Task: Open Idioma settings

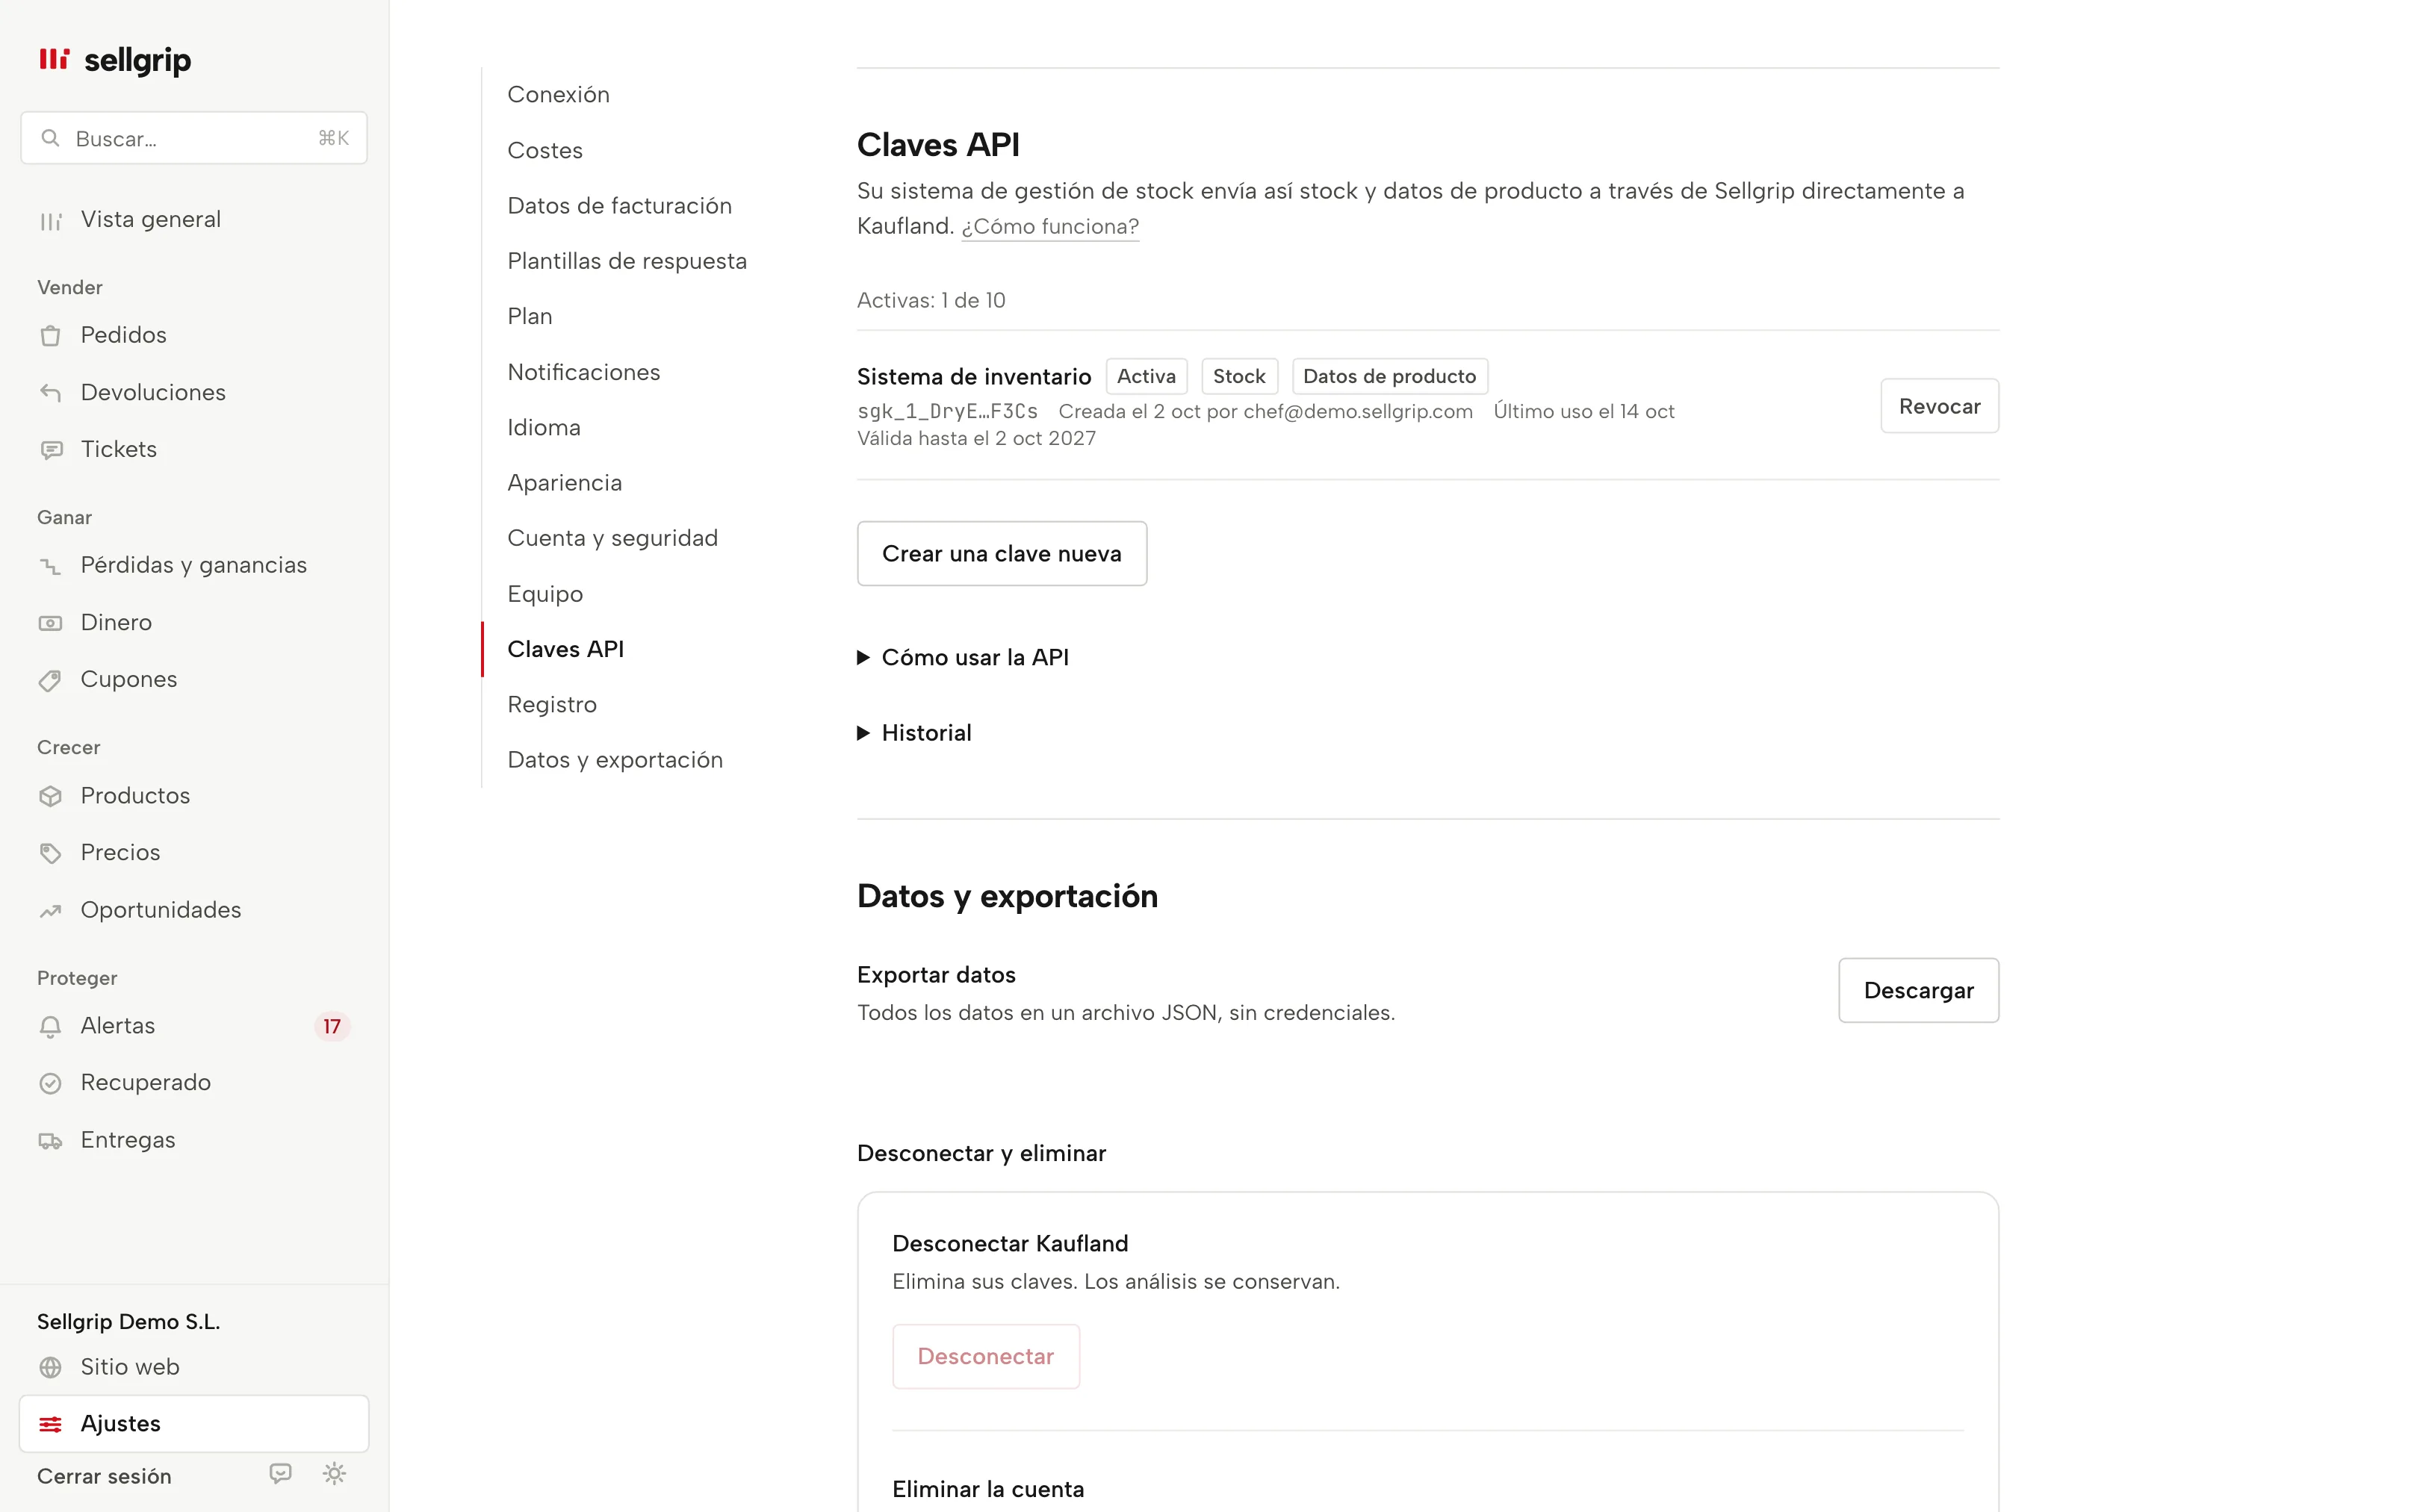Action: (544, 427)
